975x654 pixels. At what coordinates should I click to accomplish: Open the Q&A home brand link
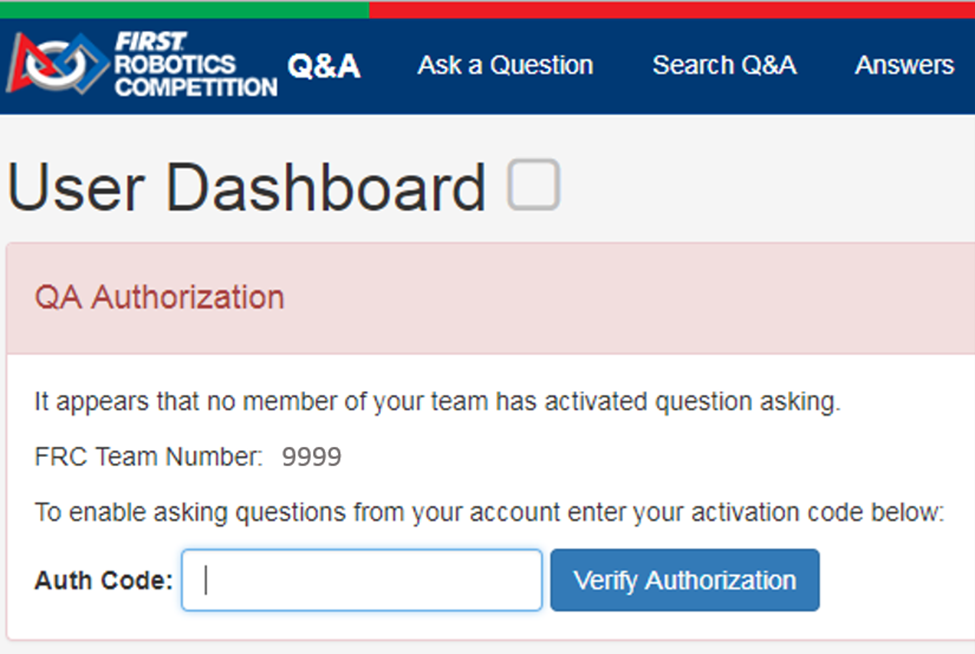[324, 66]
